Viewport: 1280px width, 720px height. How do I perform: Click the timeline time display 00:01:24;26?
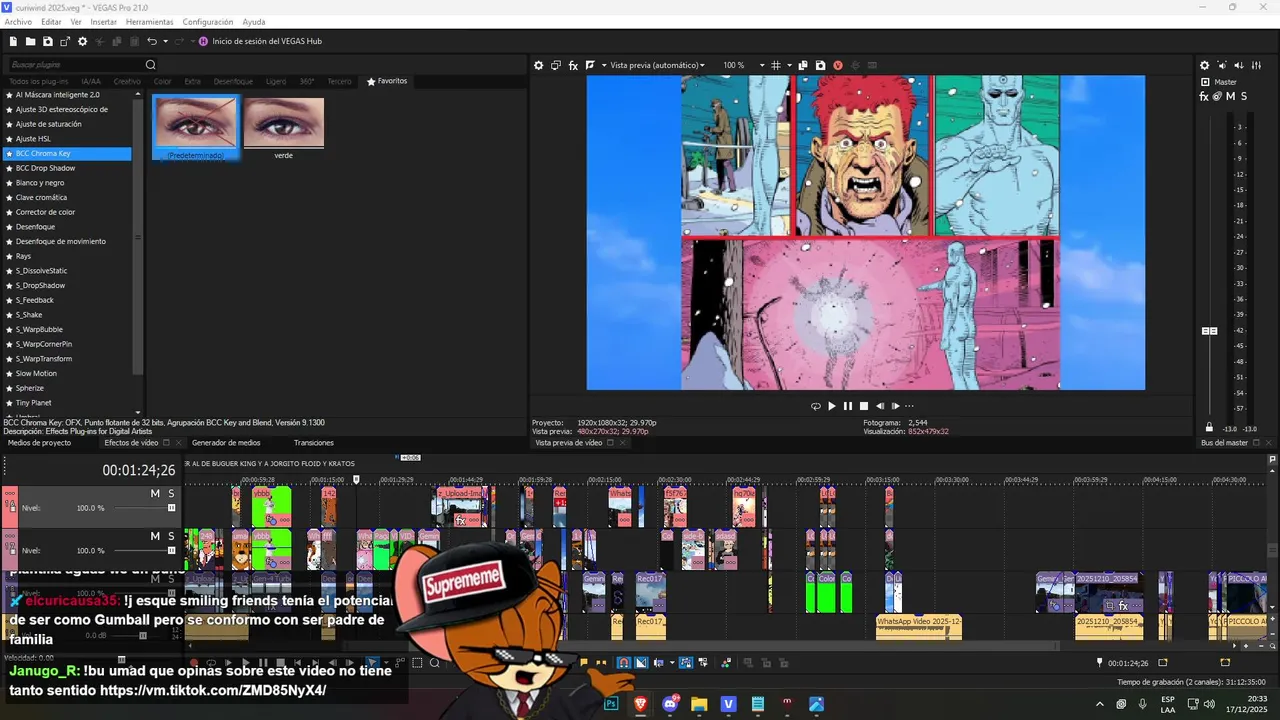click(x=139, y=470)
